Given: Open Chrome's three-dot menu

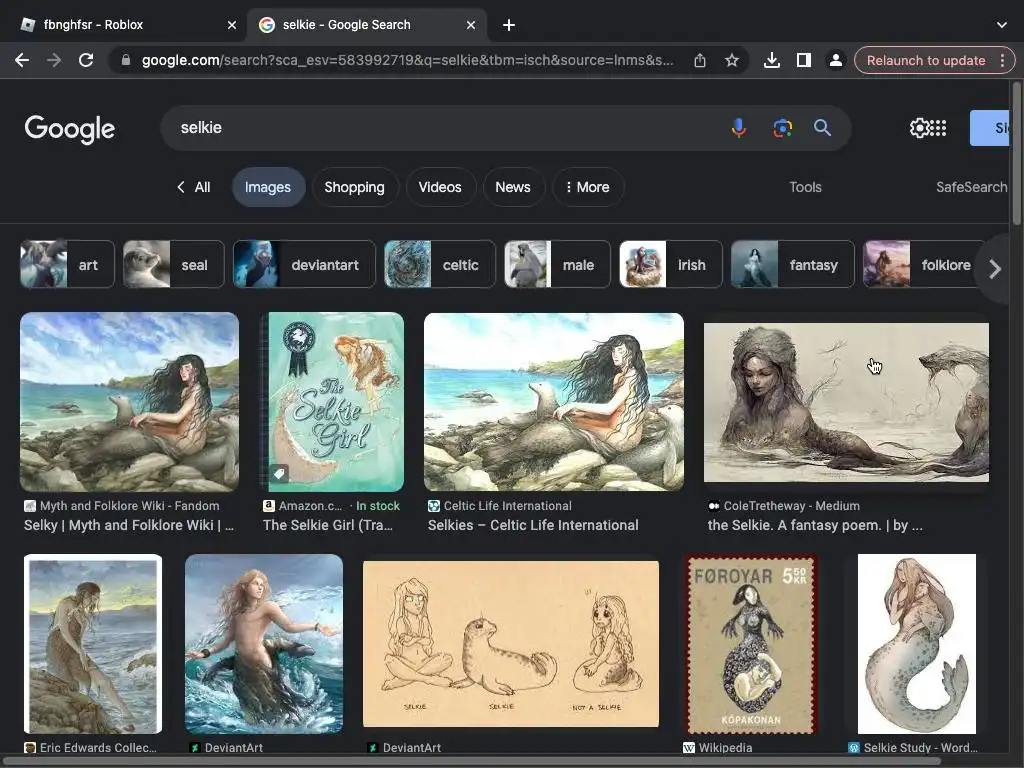Looking at the screenshot, I should [1002, 61].
